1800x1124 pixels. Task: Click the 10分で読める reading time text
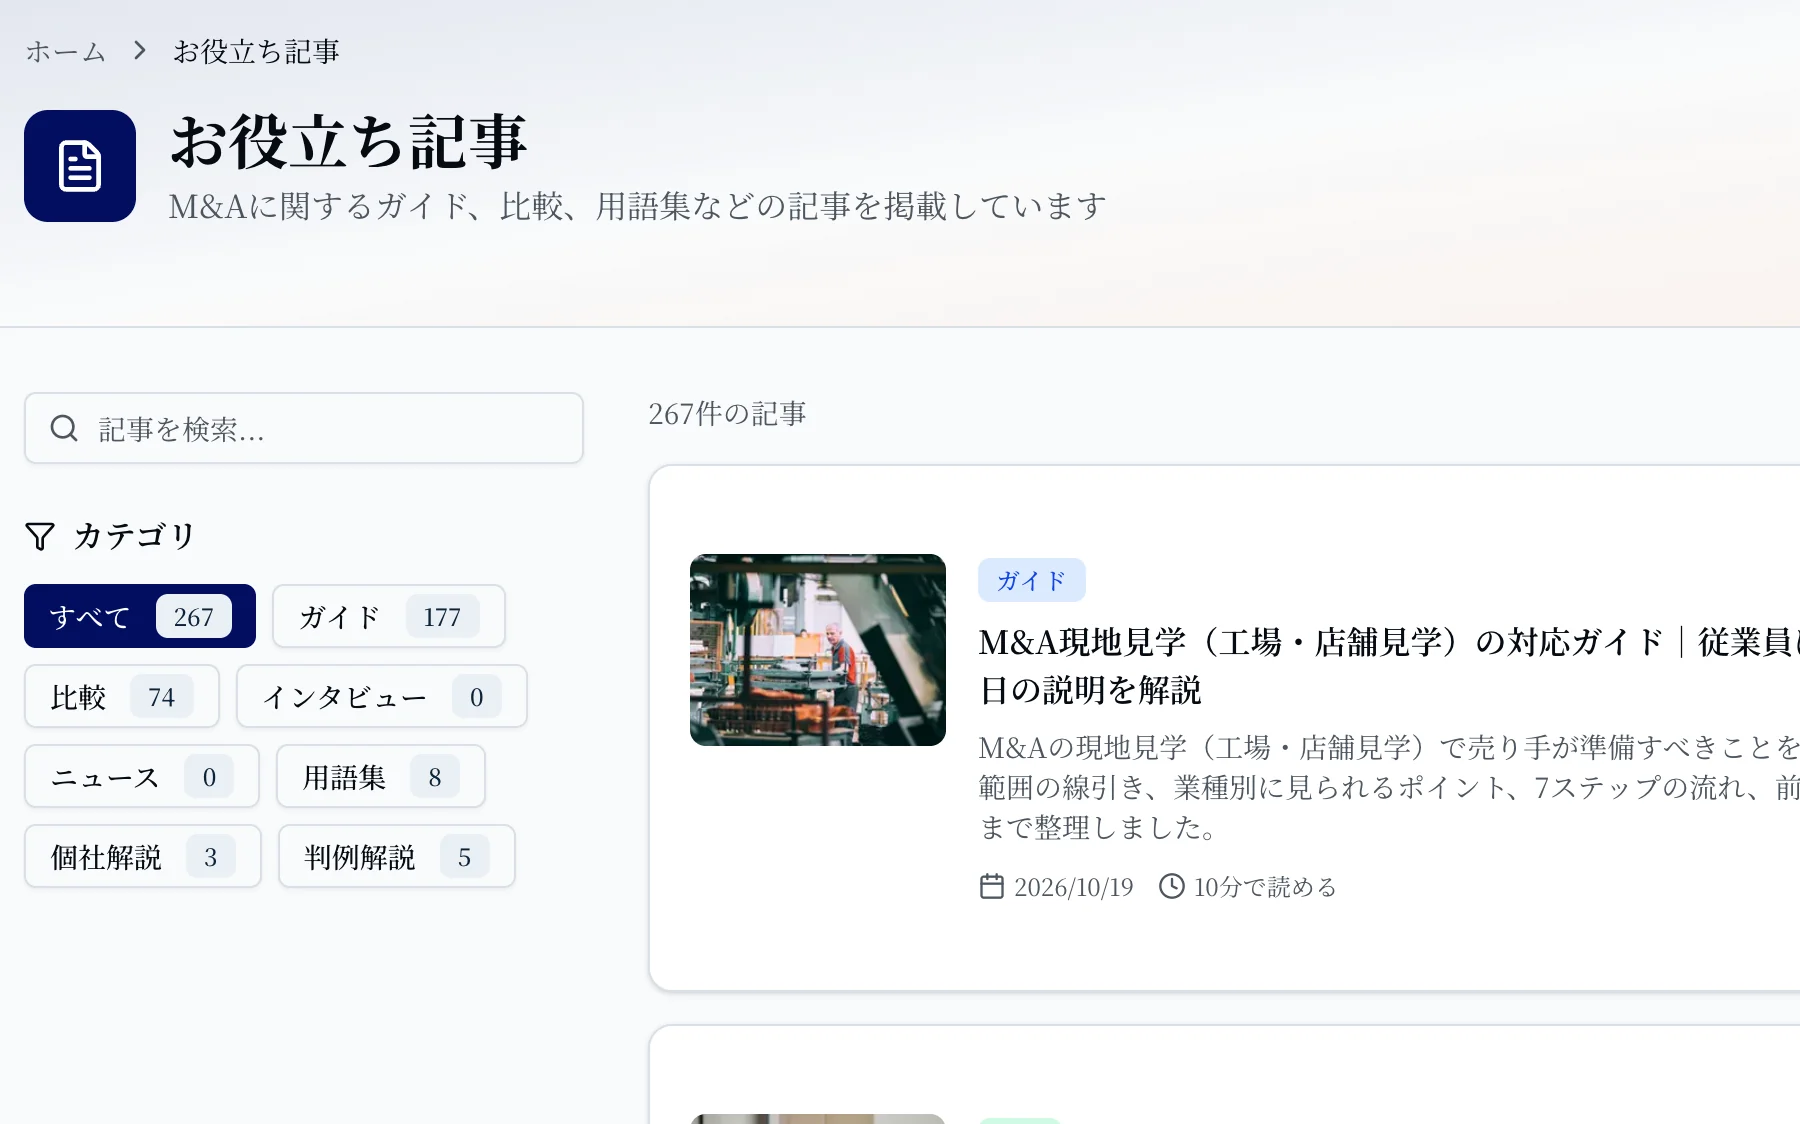point(1265,887)
